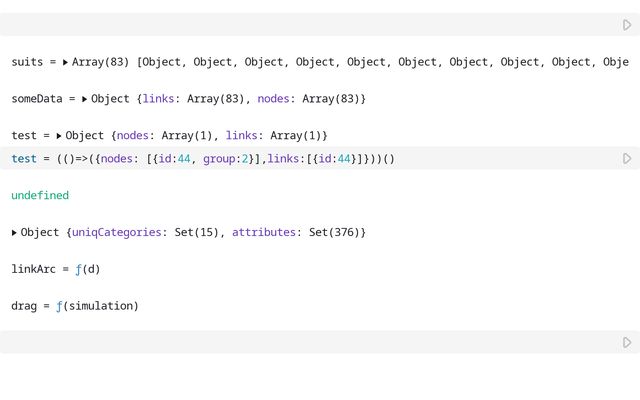This screenshot has width=640, height=400.
Task: Click the suits variable name
Action: click(27, 62)
